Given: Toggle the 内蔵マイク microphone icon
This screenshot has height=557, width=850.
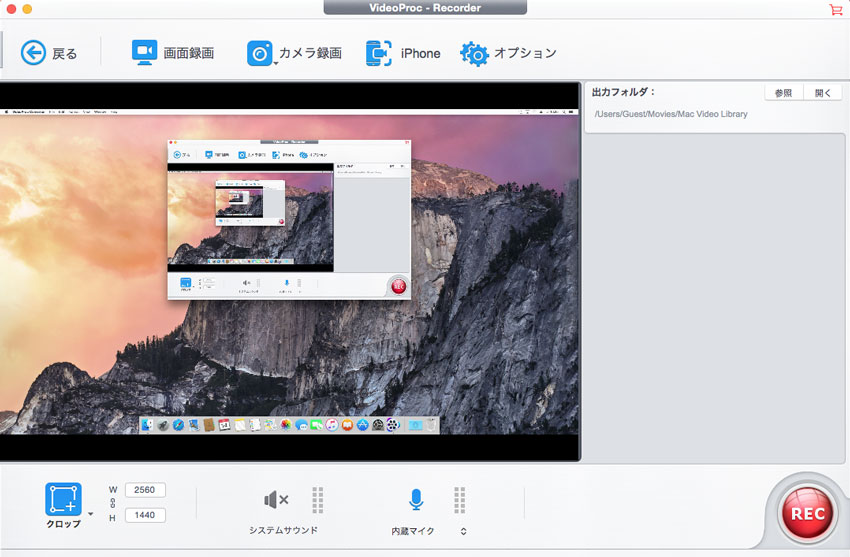Looking at the screenshot, I should point(416,500).
